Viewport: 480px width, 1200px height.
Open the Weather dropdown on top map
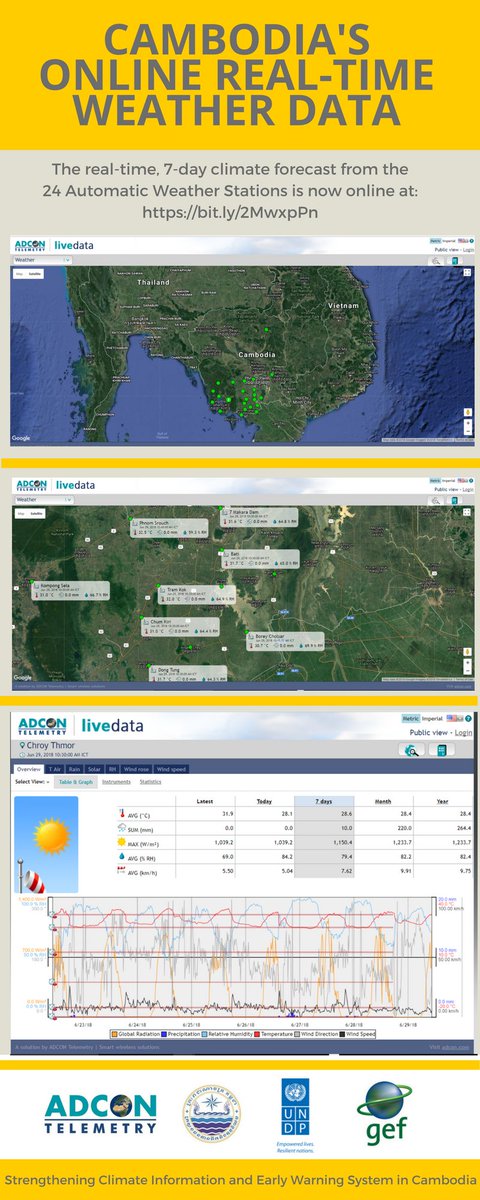(x=42, y=259)
